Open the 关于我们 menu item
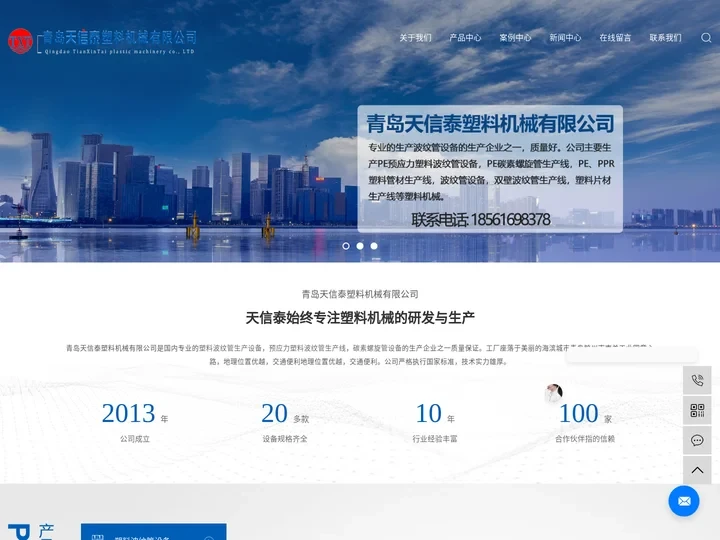This screenshot has height=540, width=720. click(415, 38)
